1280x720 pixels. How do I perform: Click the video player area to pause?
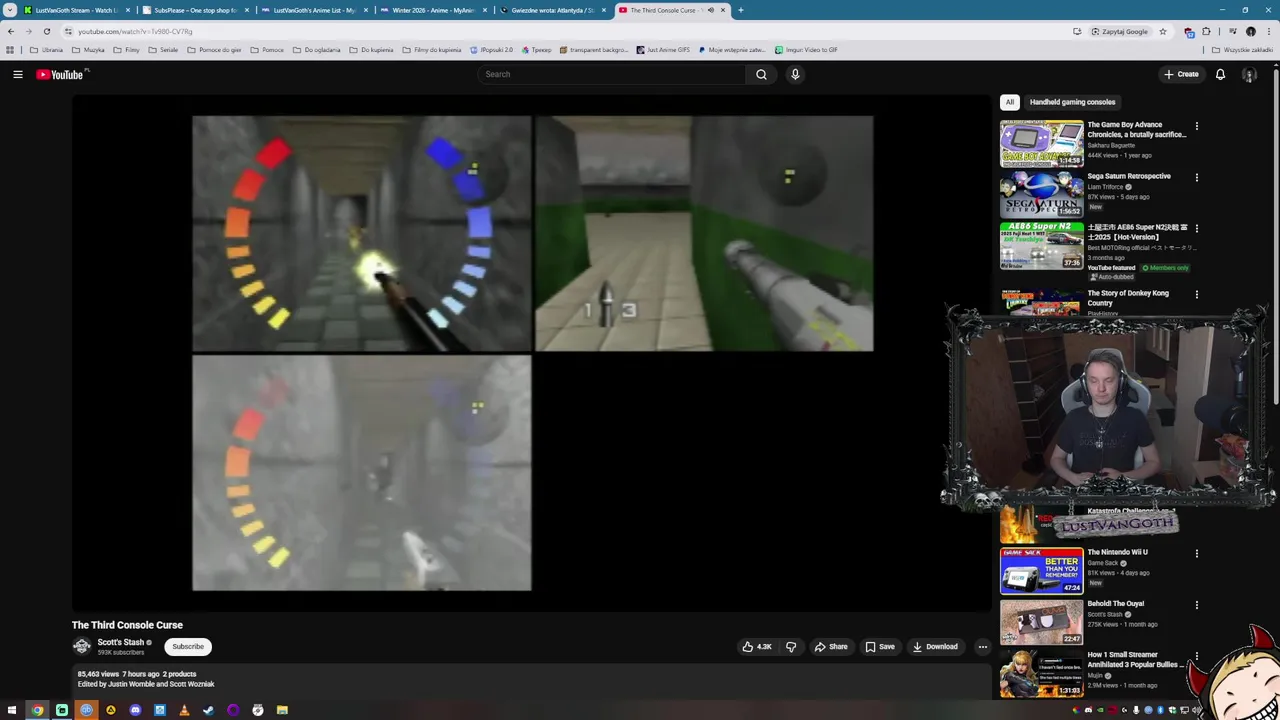click(532, 353)
